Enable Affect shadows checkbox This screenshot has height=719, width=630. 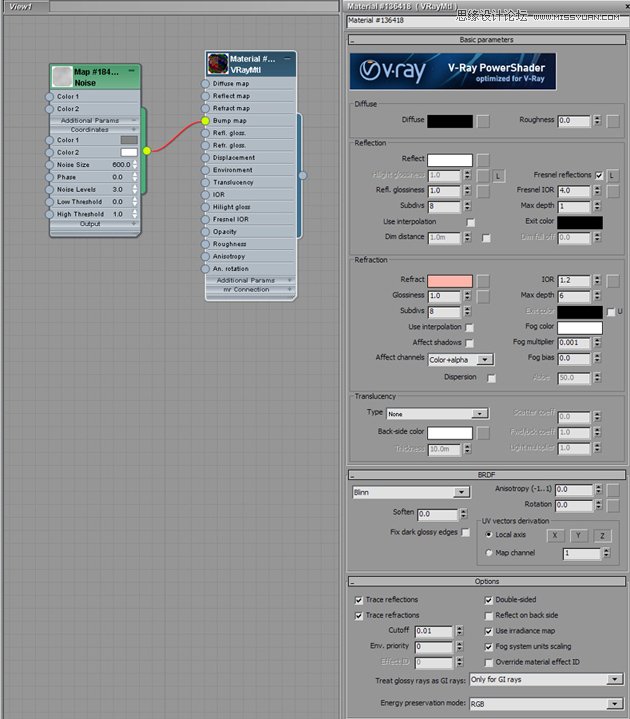(470, 343)
